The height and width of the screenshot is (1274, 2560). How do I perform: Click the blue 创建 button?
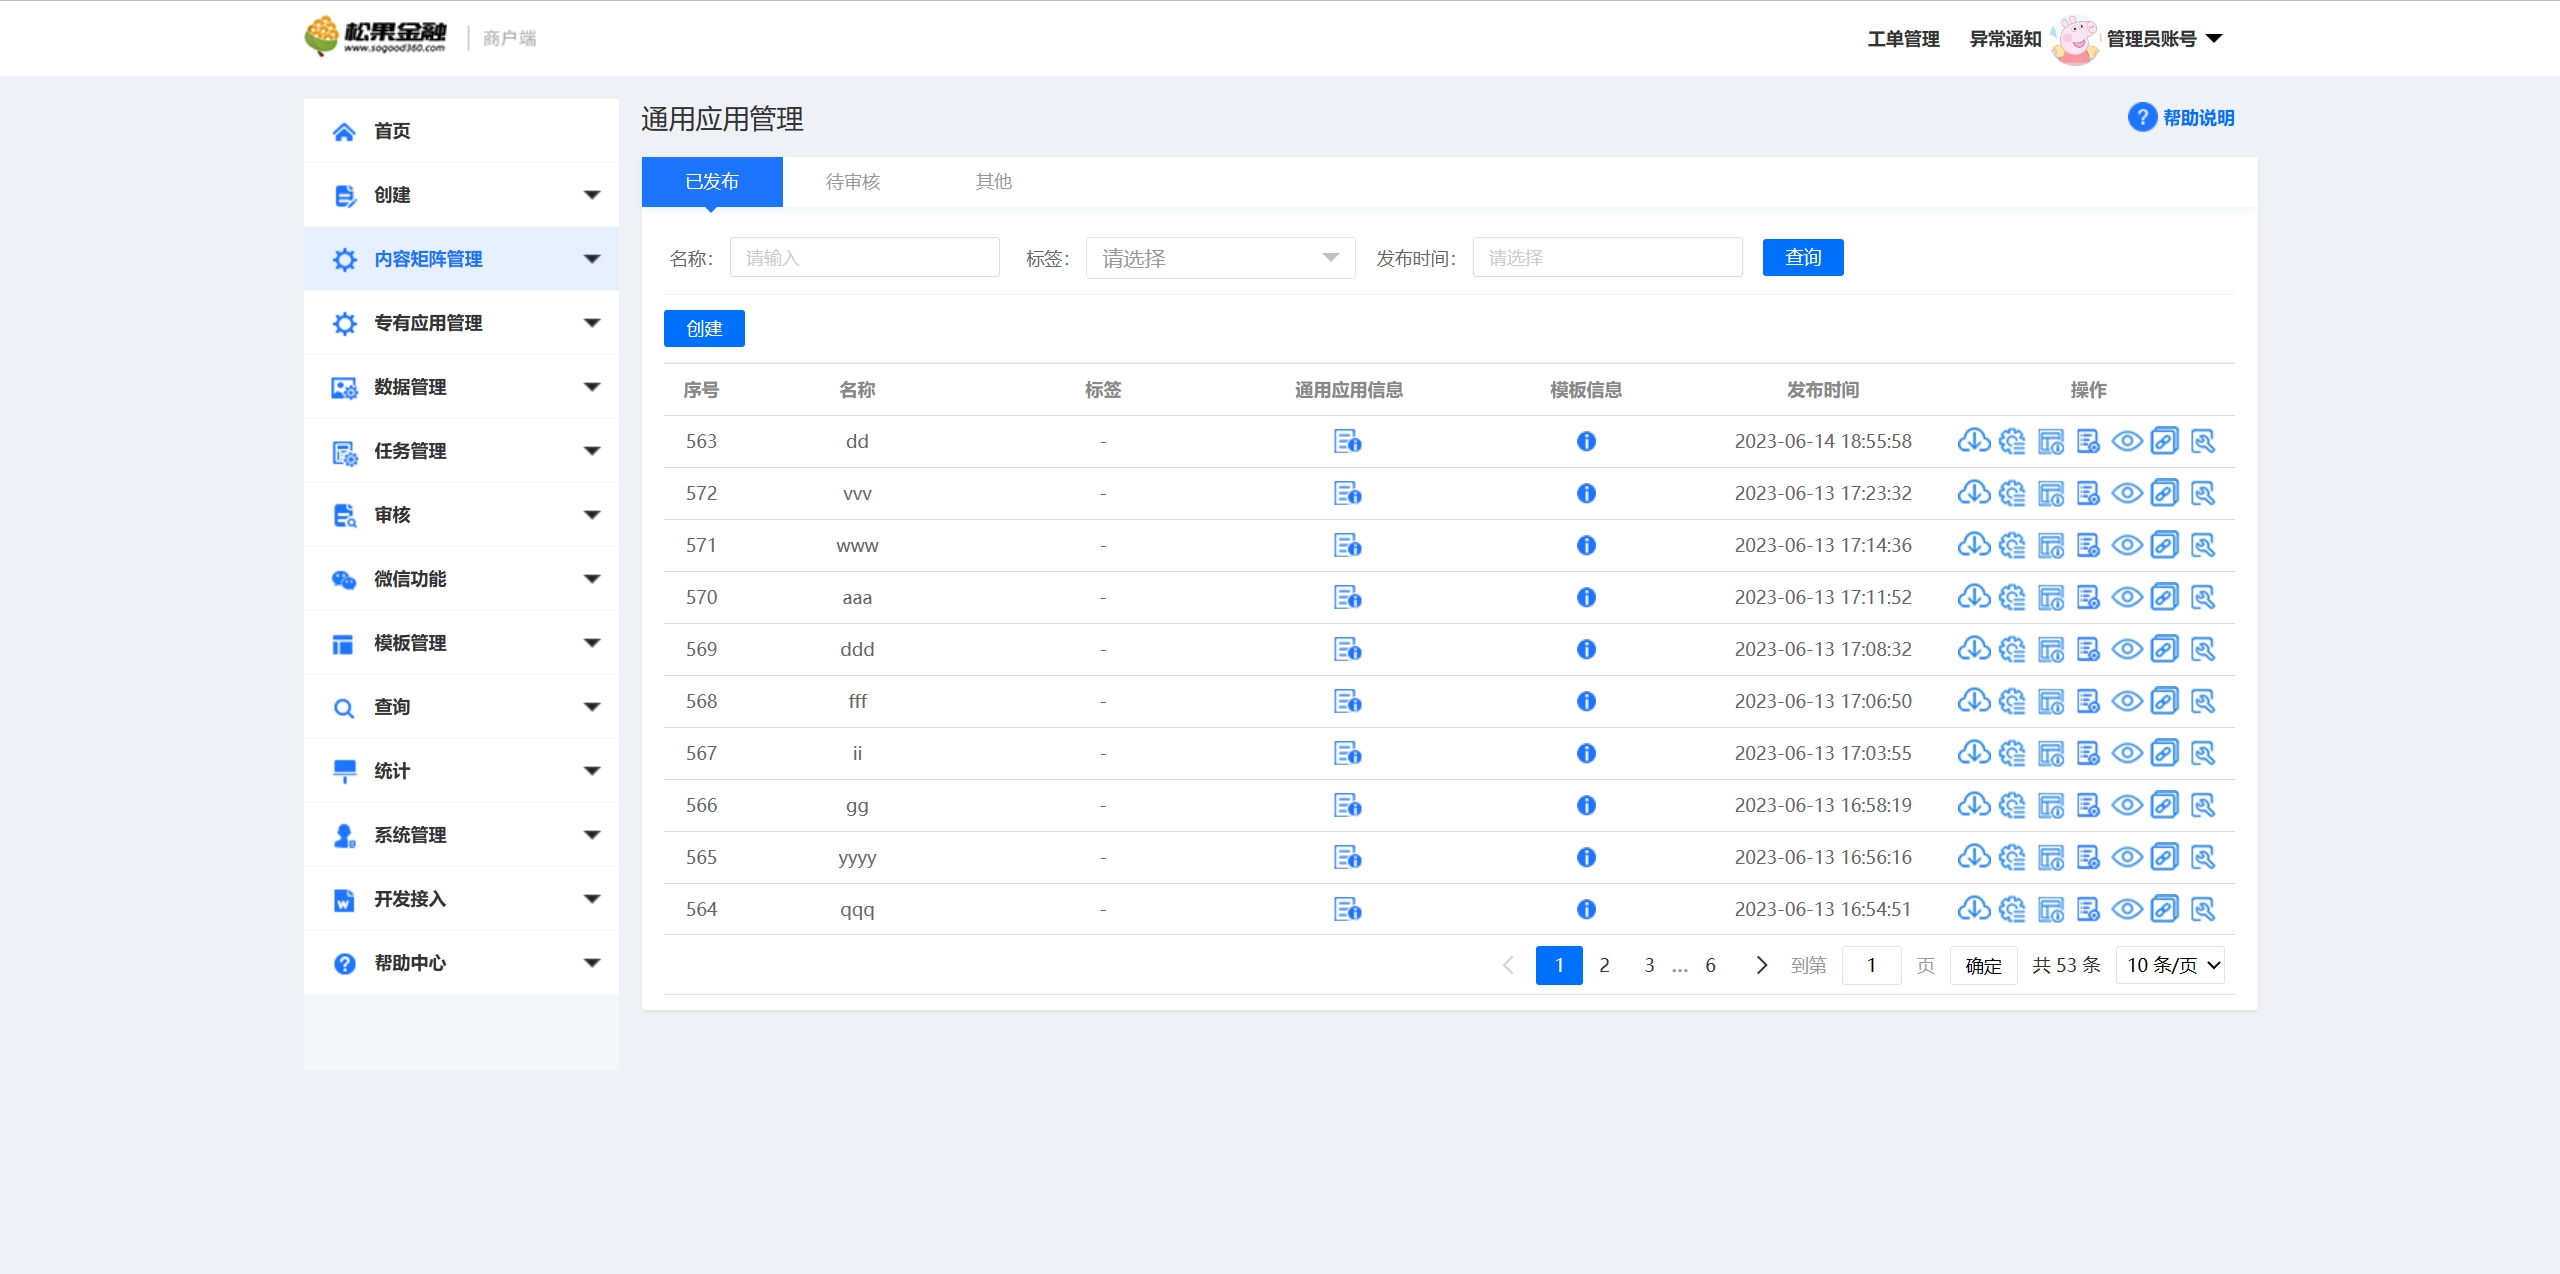point(704,328)
